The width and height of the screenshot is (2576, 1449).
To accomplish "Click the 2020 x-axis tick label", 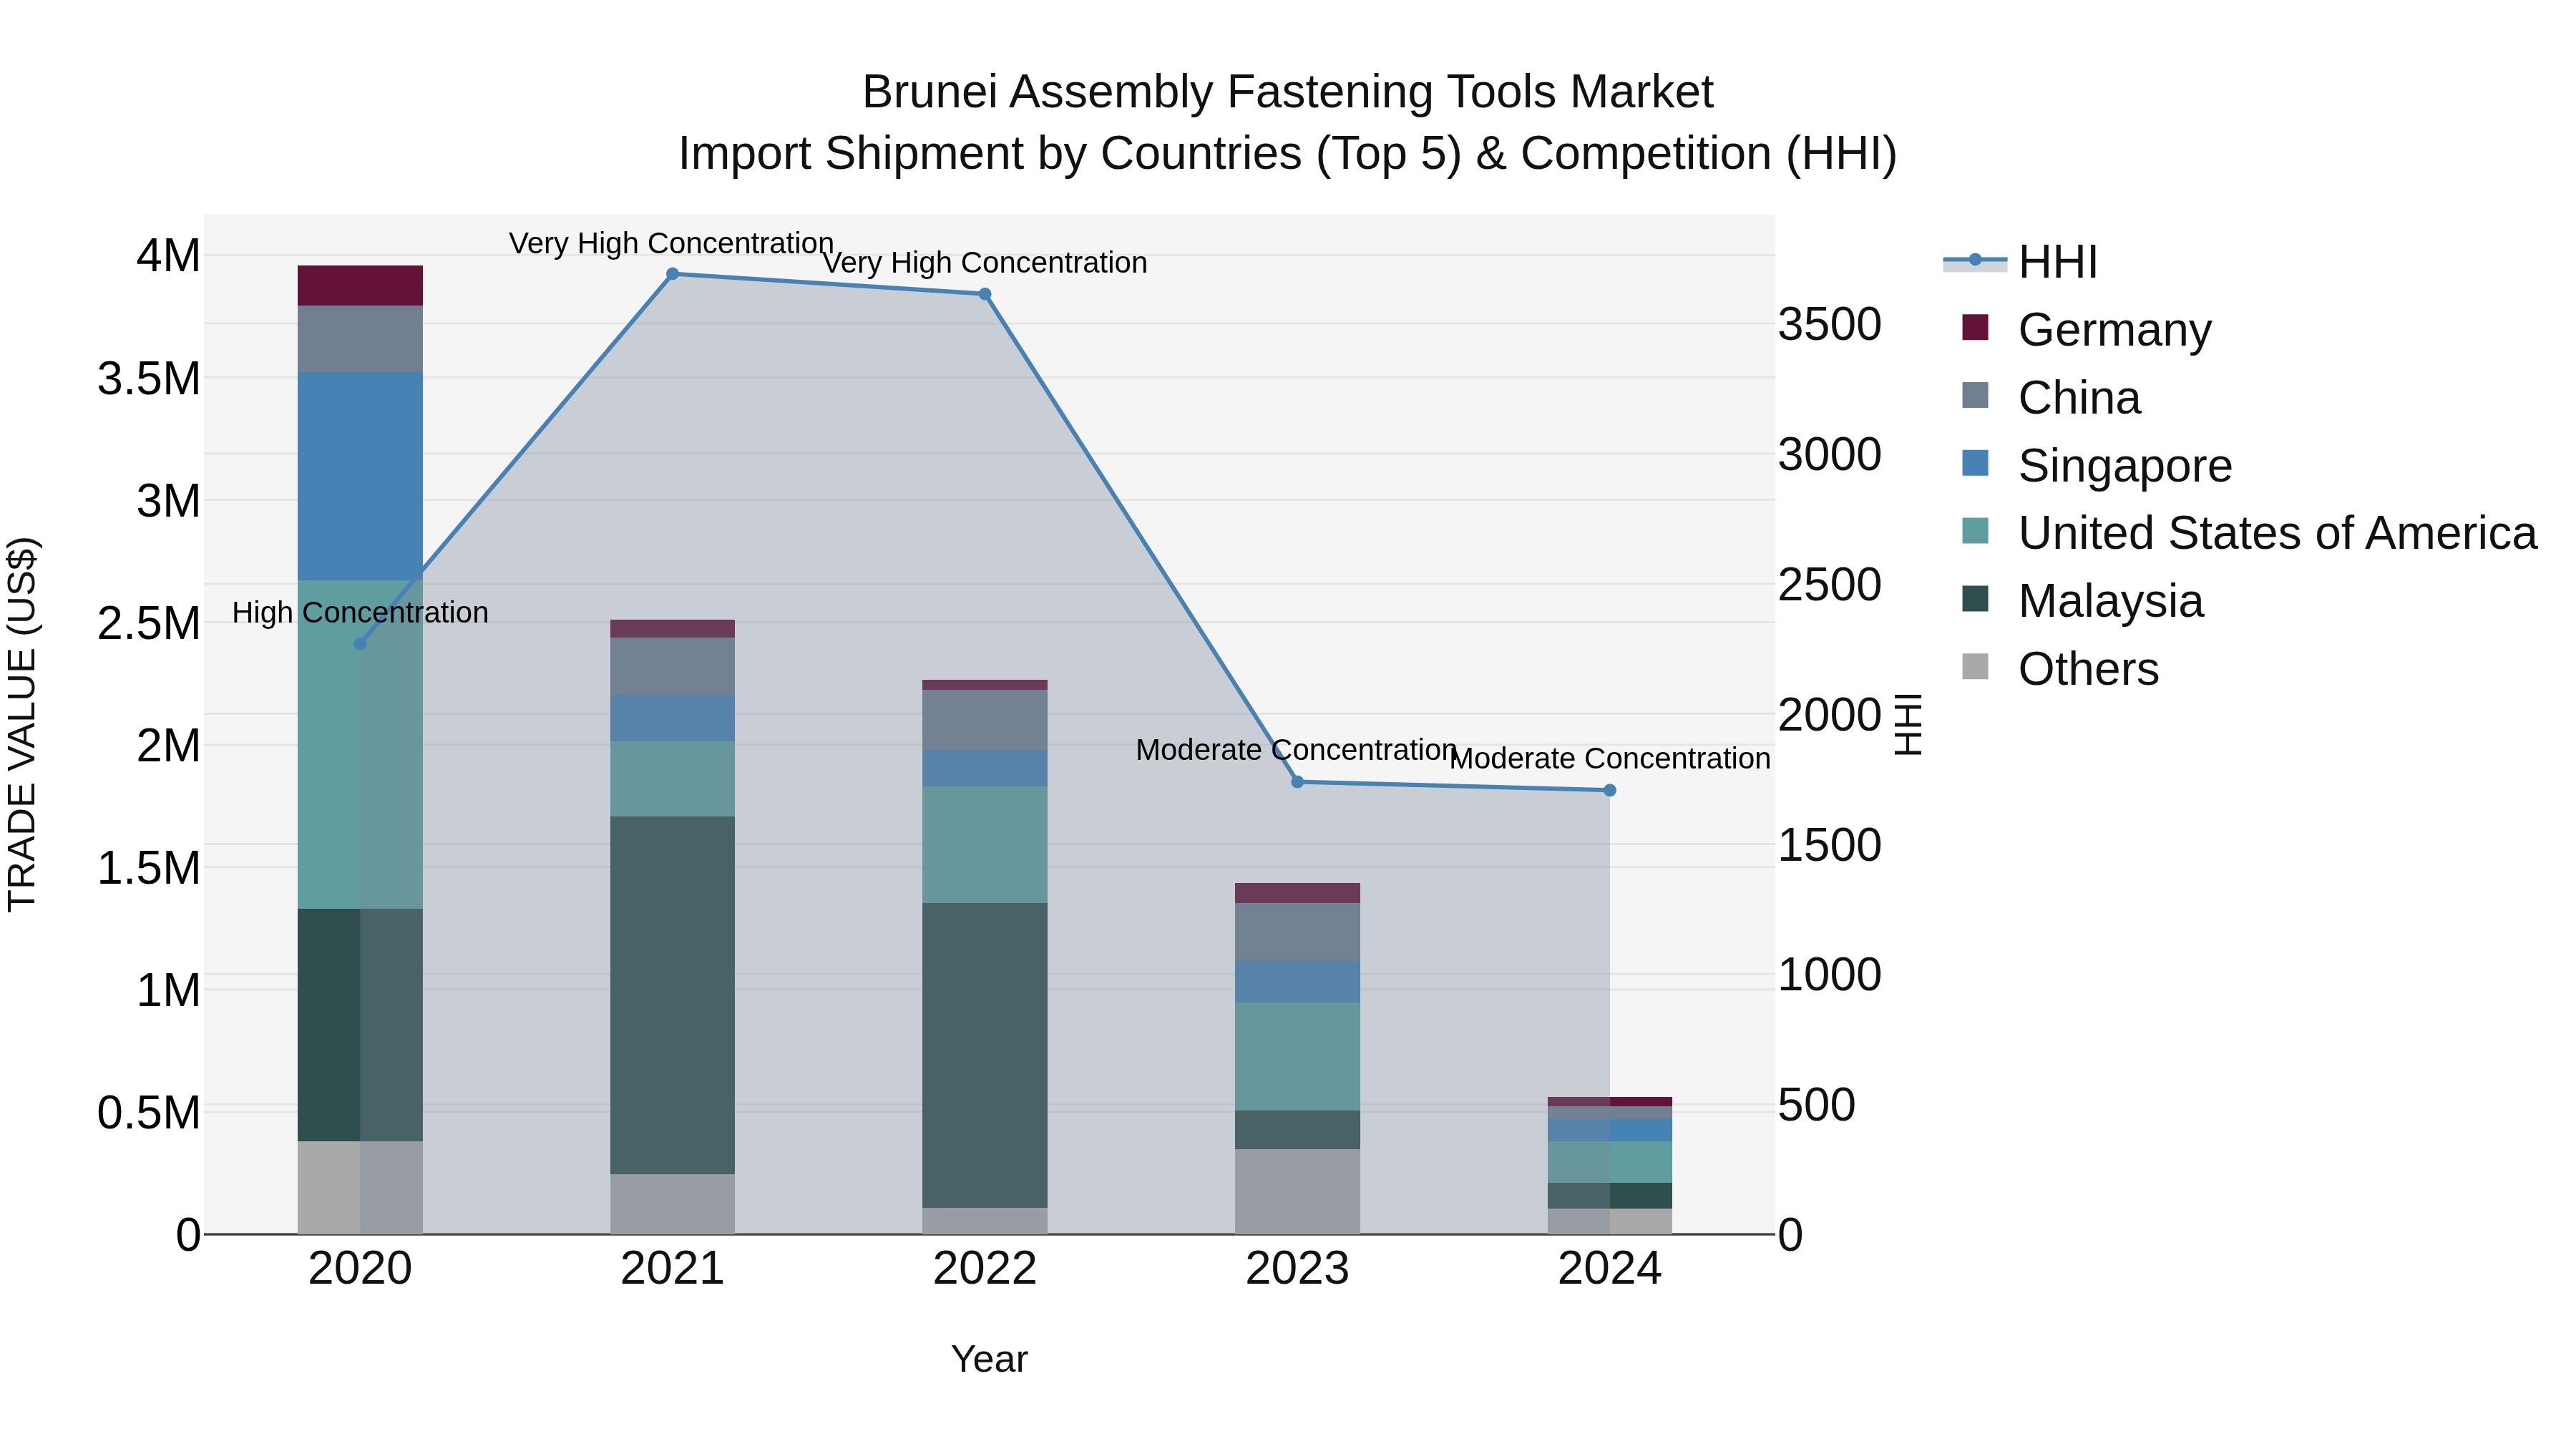I will tap(360, 1269).
